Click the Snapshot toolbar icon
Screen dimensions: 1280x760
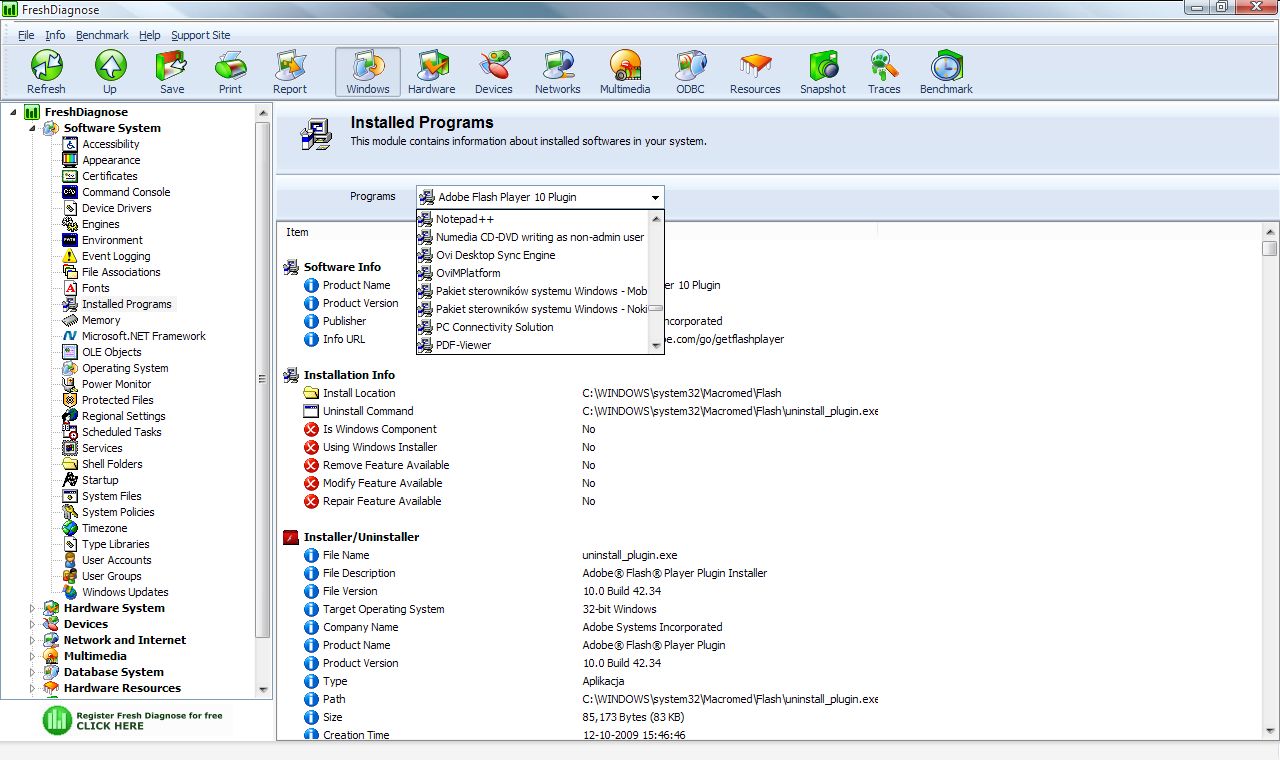(x=823, y=72)
